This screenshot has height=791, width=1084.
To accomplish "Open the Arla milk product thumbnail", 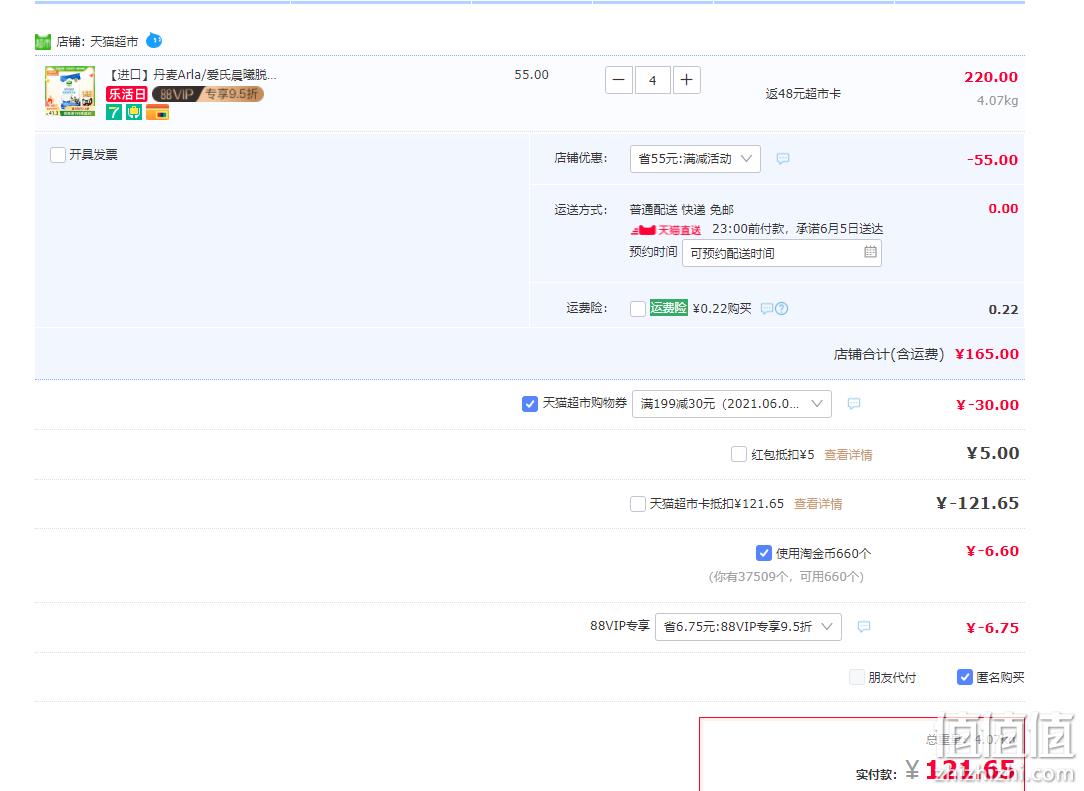I will (70, 91).
